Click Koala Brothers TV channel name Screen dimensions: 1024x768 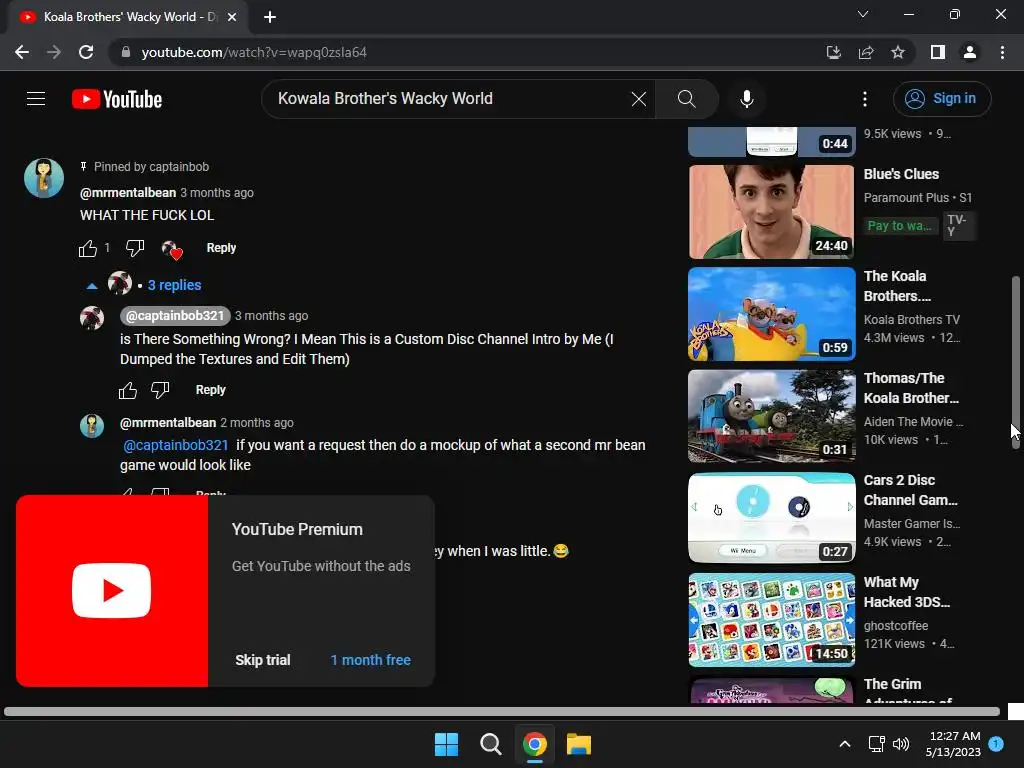click(912, 319)
